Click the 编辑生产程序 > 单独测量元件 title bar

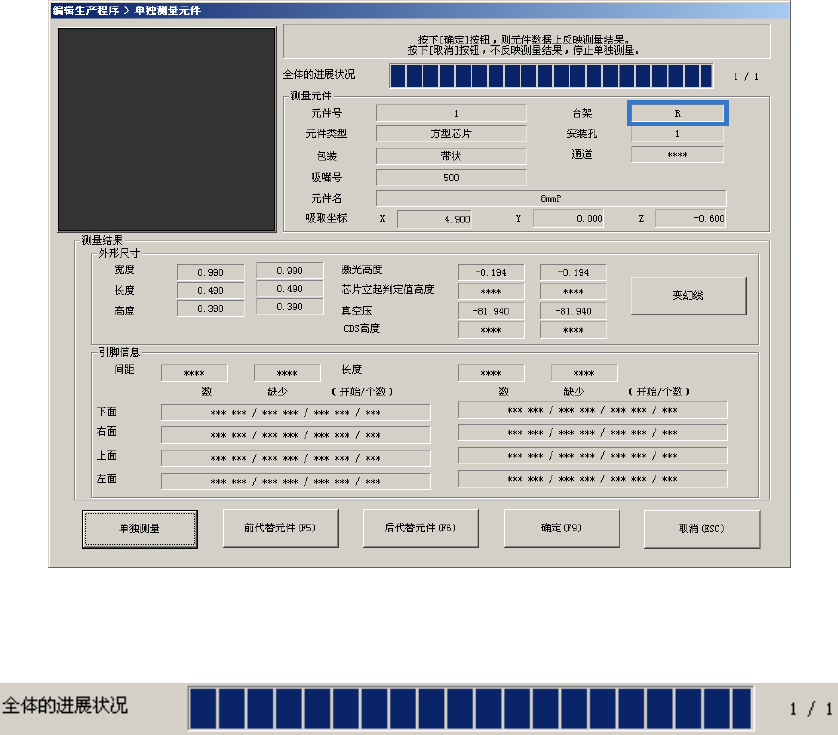[x=420, y=10]
